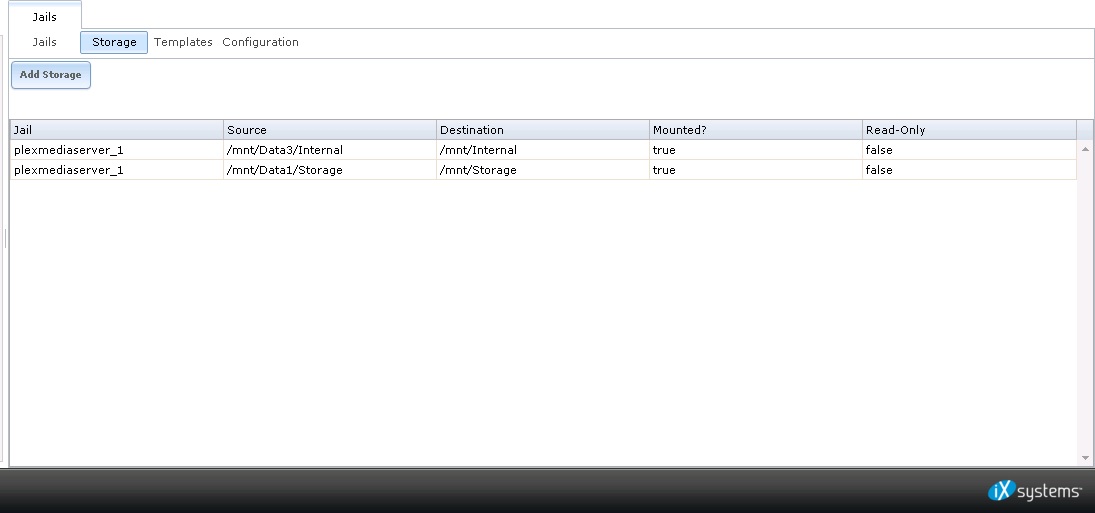Sort by the Source column header
1095x513 pixels.
(x=330, y=130)
